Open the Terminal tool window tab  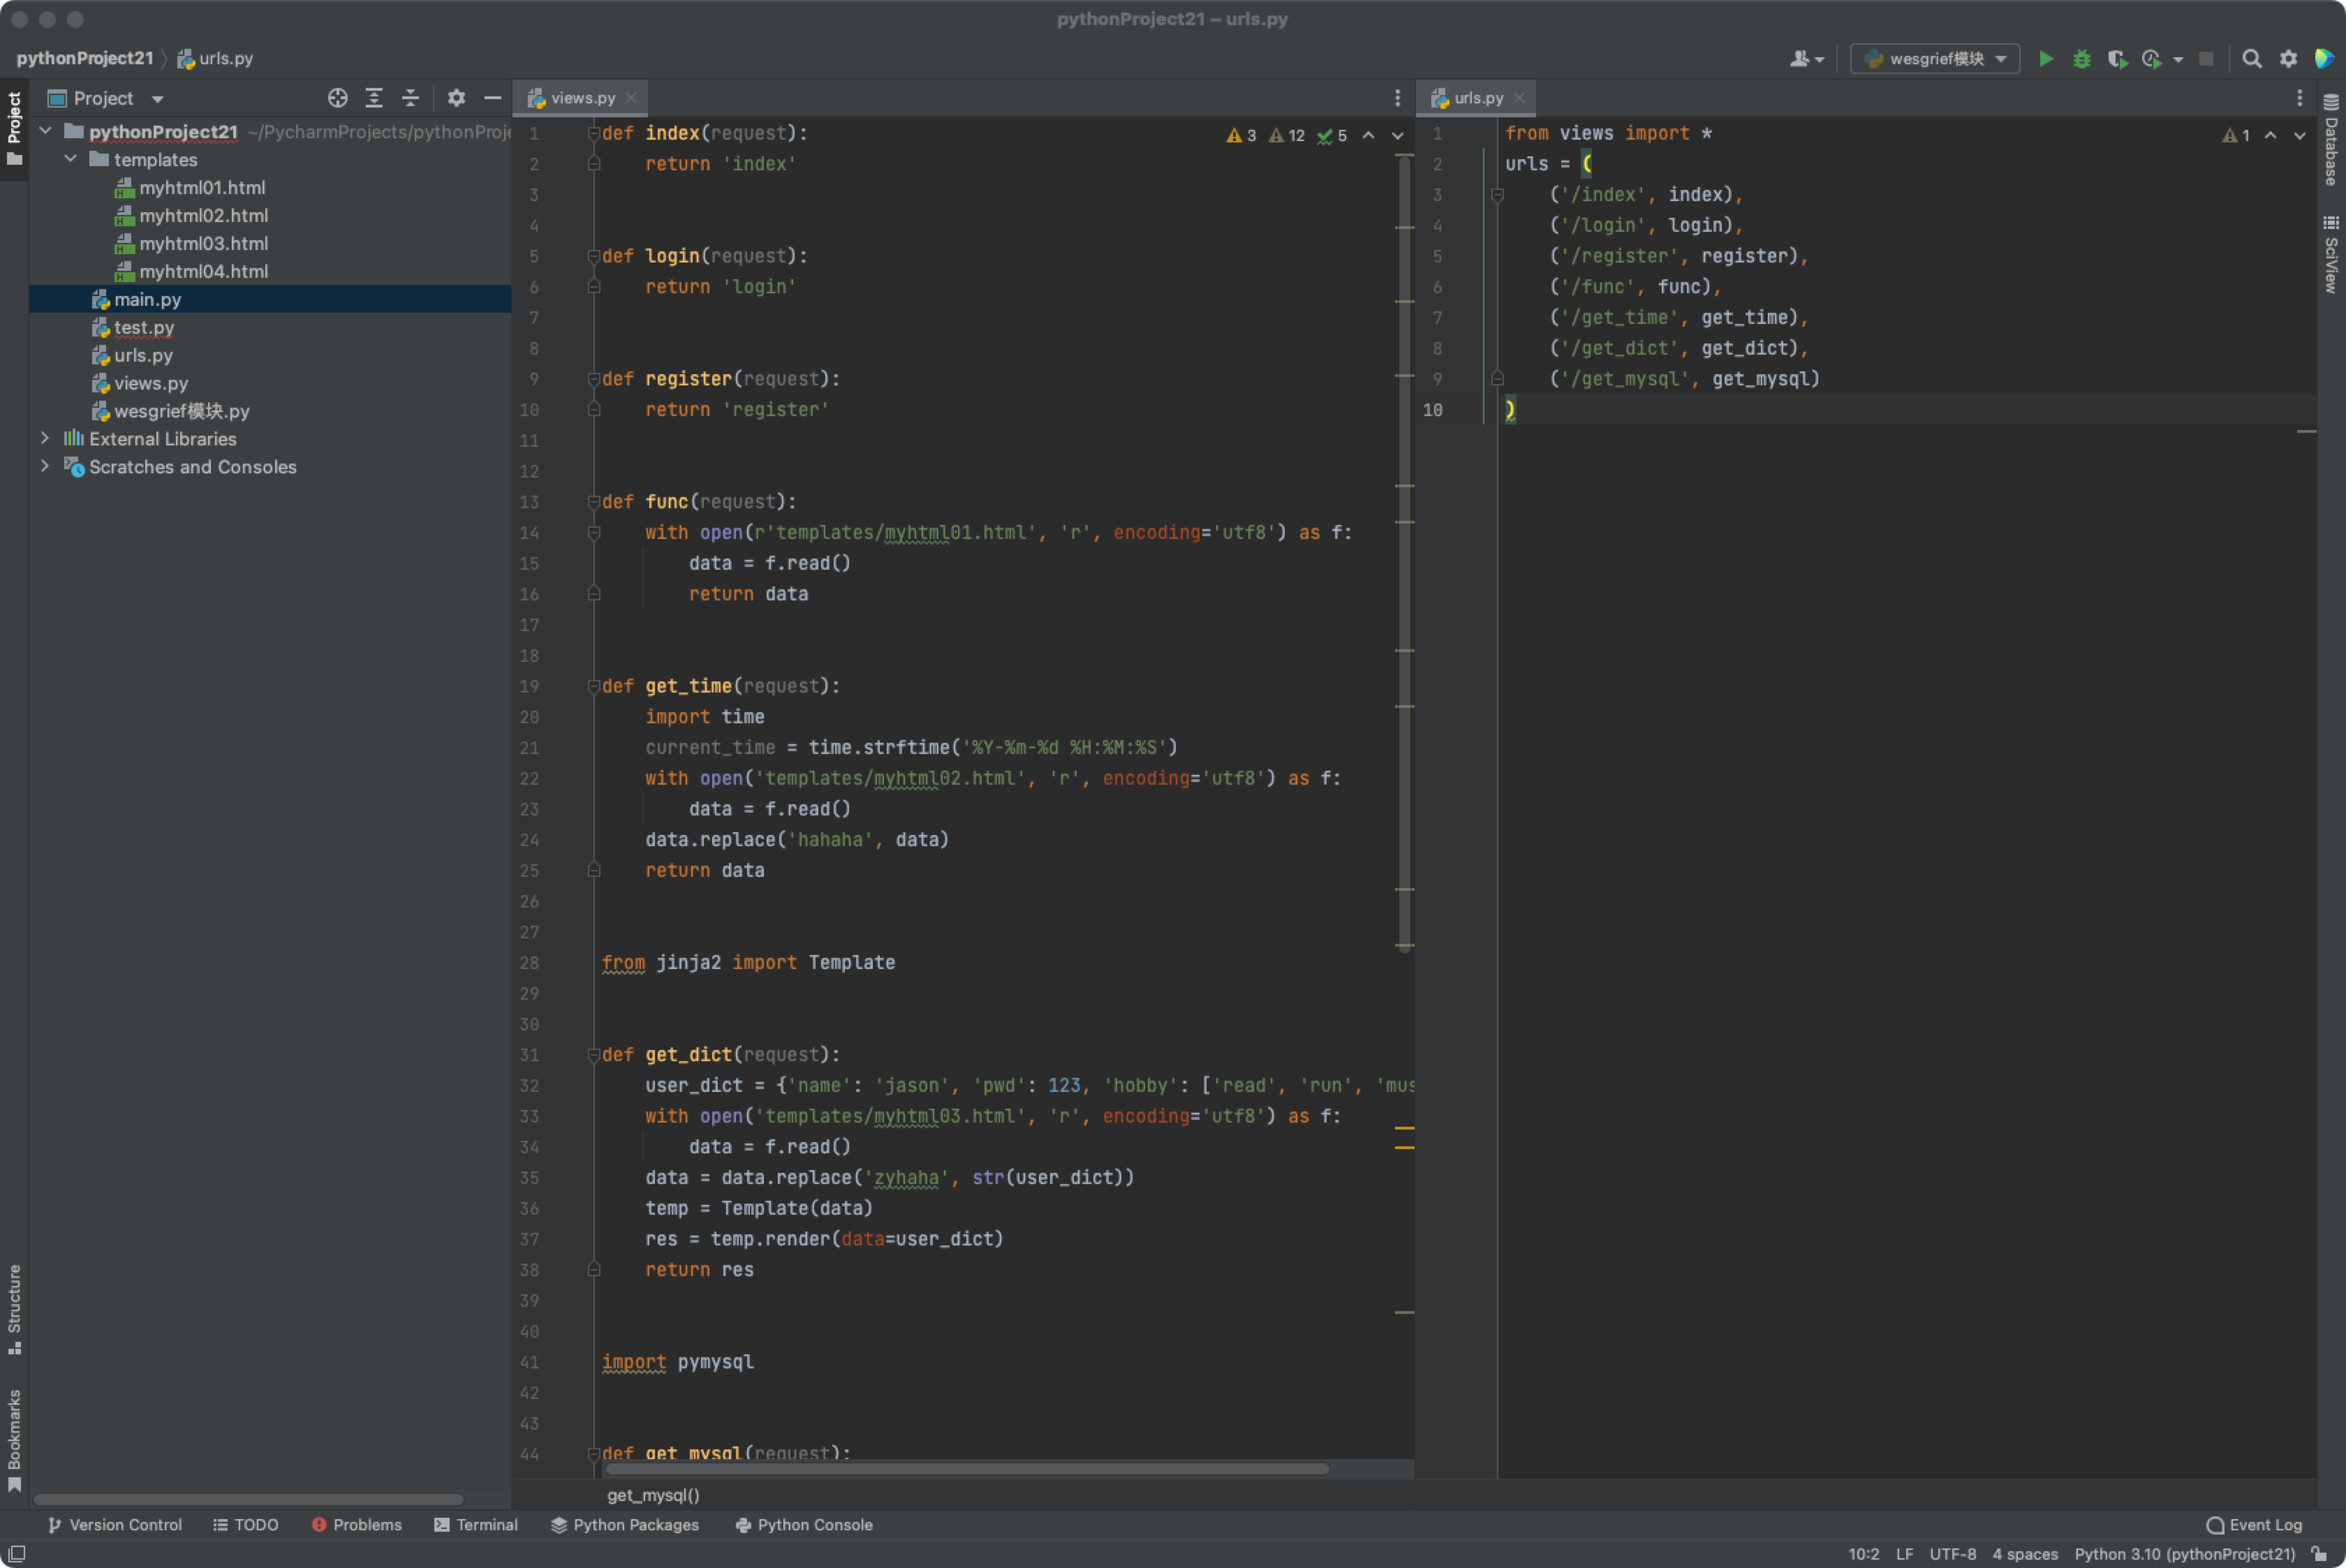[x=476, y=1524]
